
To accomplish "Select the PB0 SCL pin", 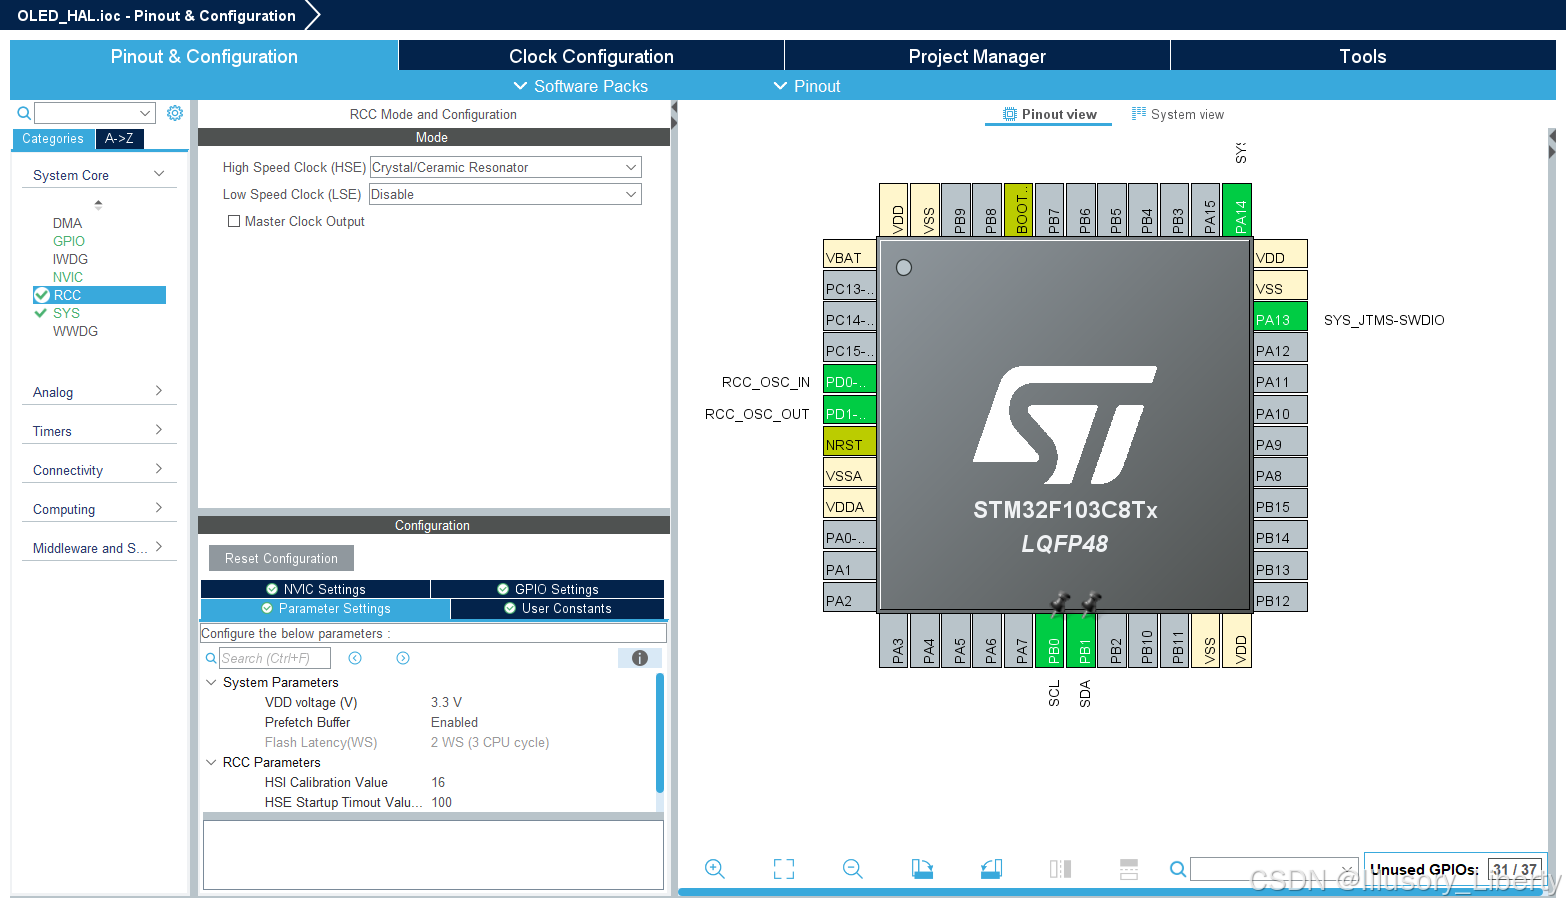I will tap(1050, 640).
